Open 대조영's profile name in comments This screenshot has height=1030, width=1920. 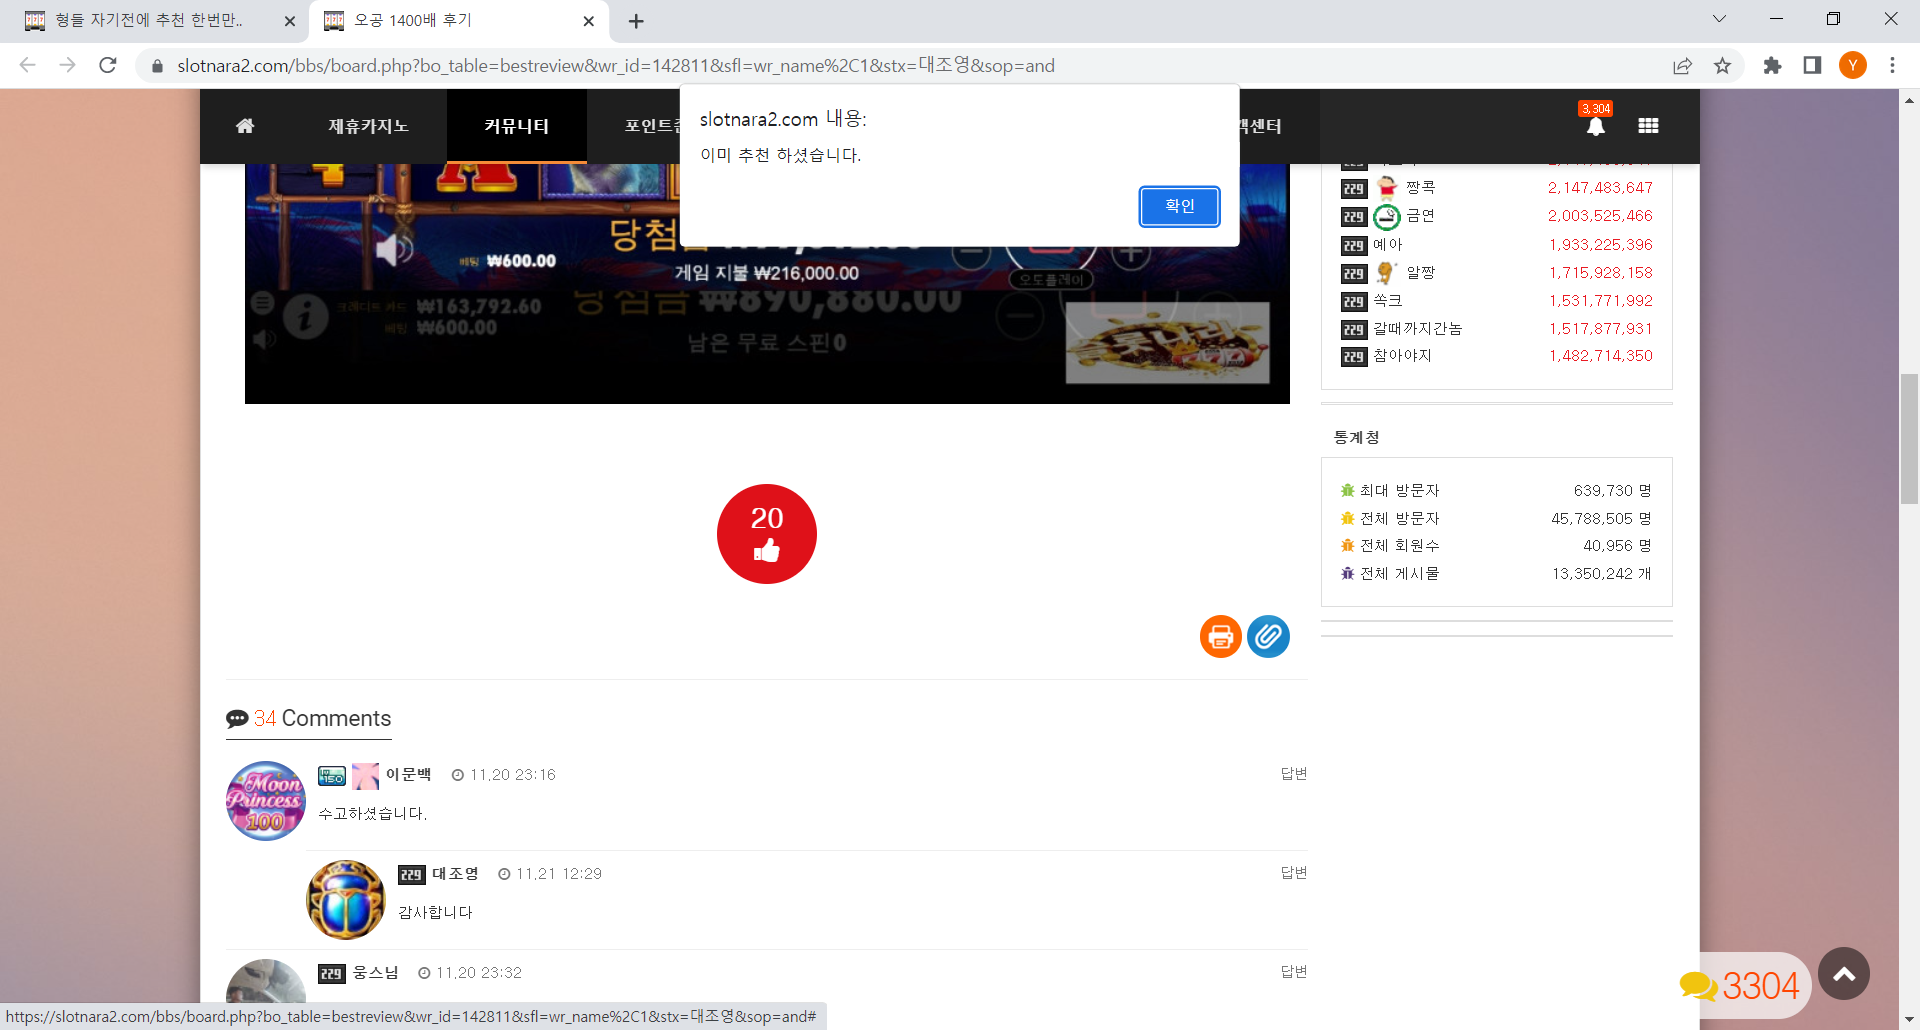(x=455, y=873)
